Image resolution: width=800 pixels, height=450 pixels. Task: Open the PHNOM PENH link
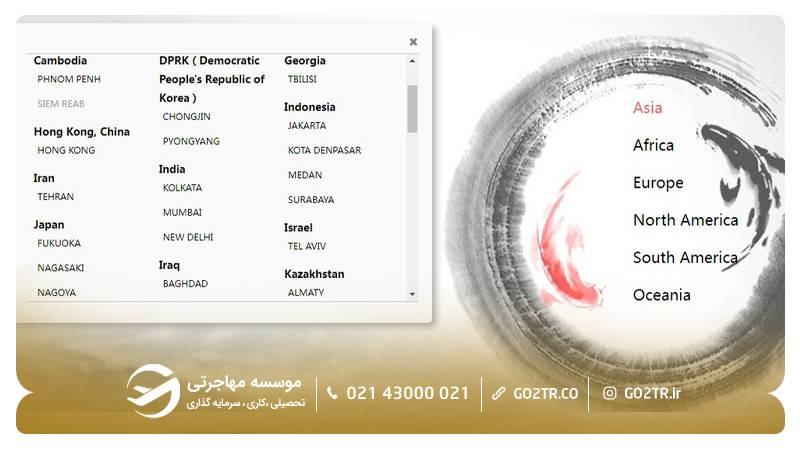[x=69, y=79]
